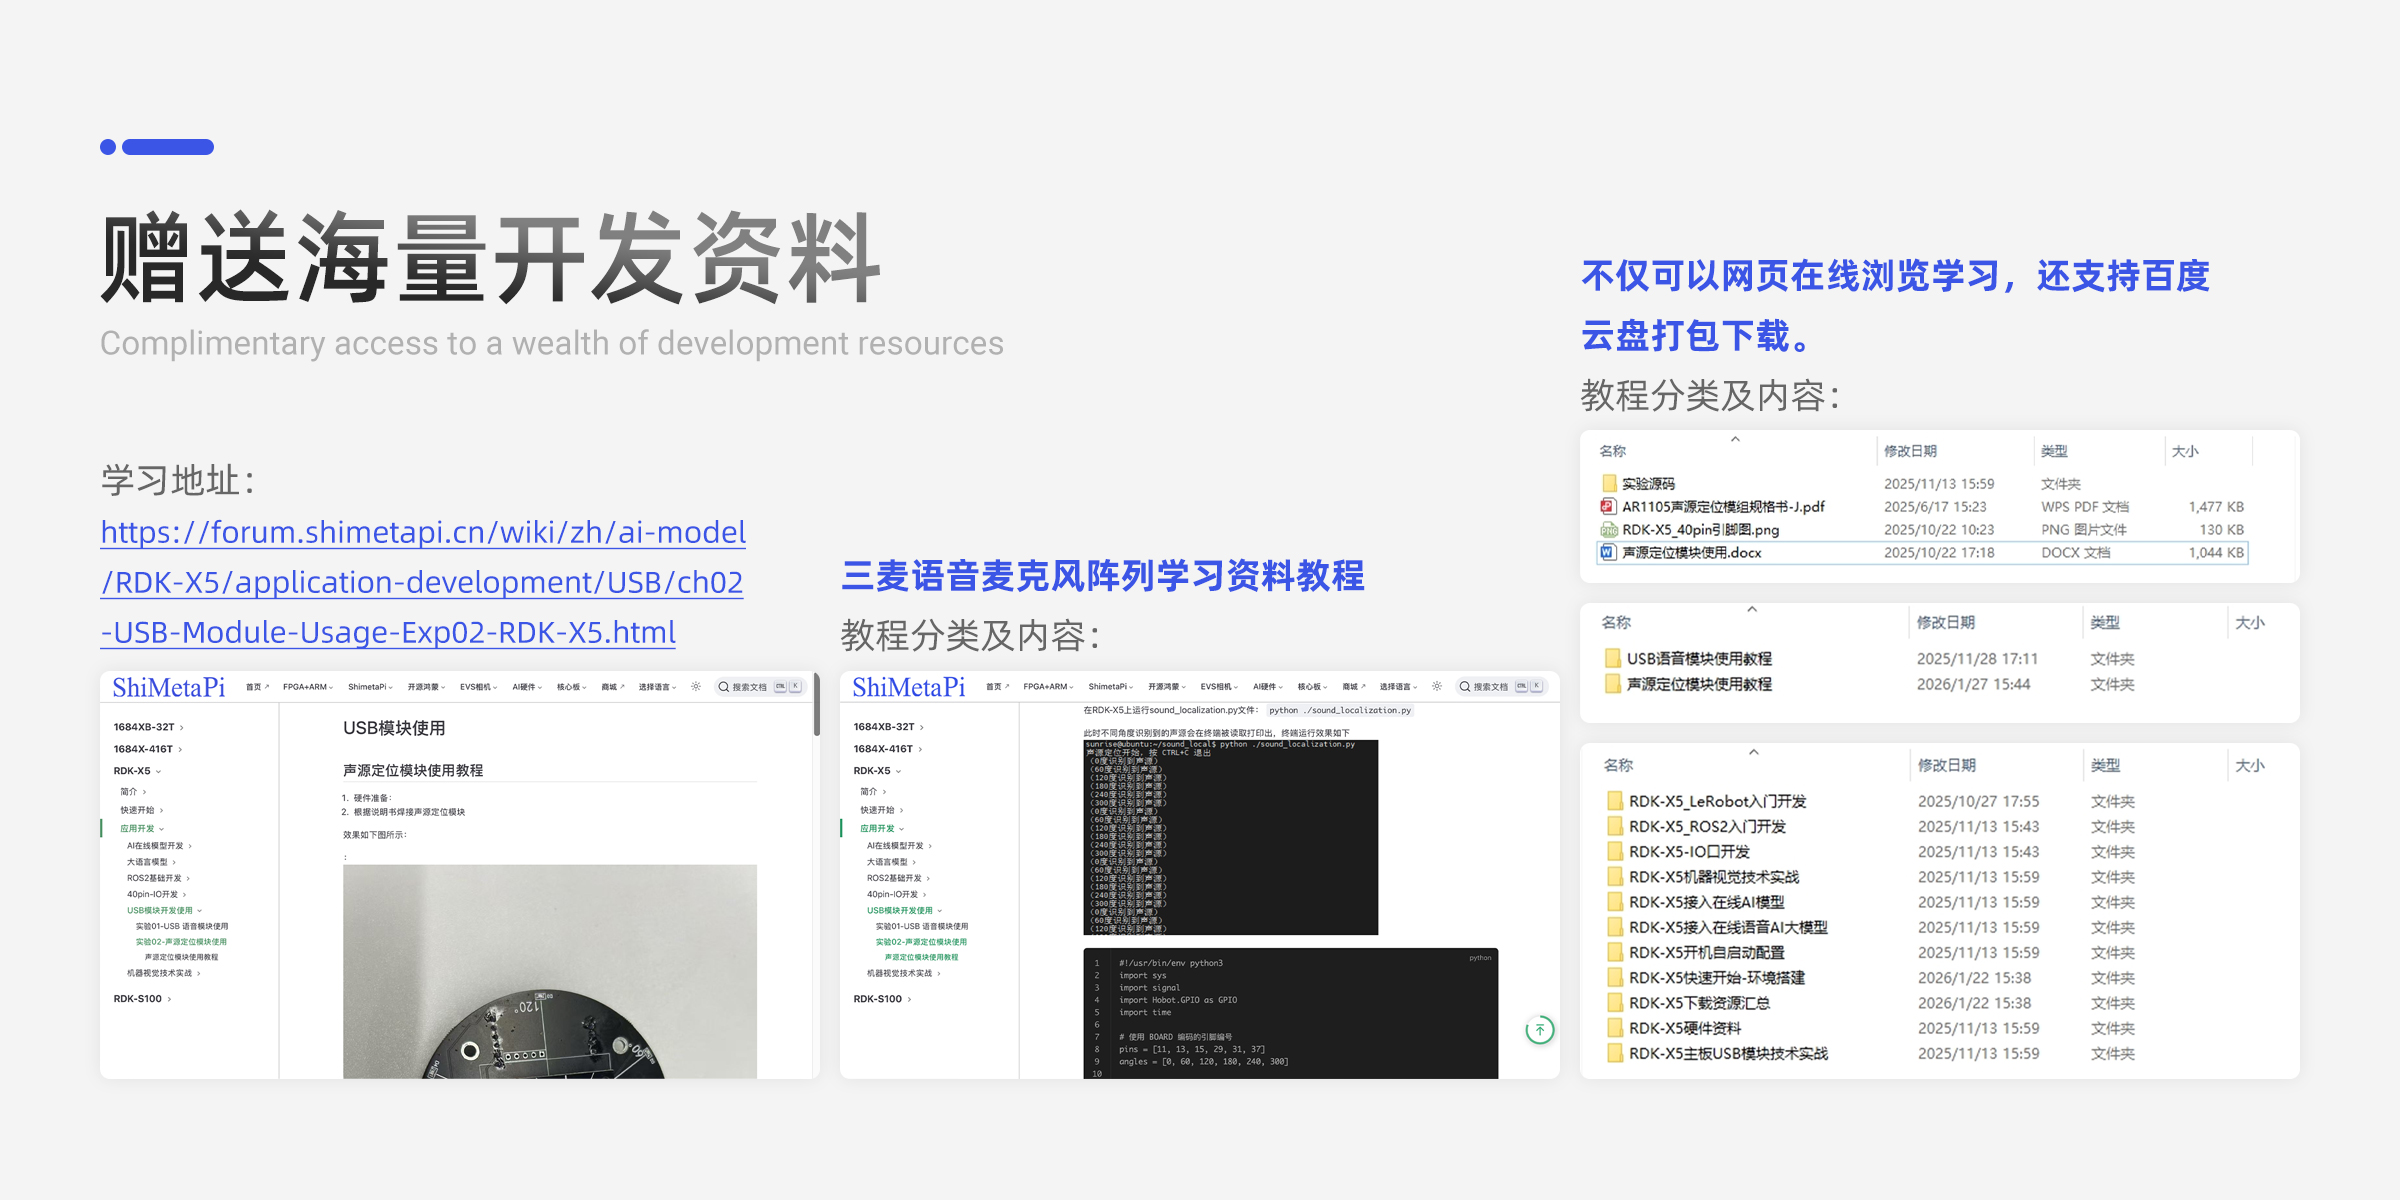
Task: Open EVS相机 dropdown on USB模块使用 page
Action: pyautogui.click(x=479, y=687)
